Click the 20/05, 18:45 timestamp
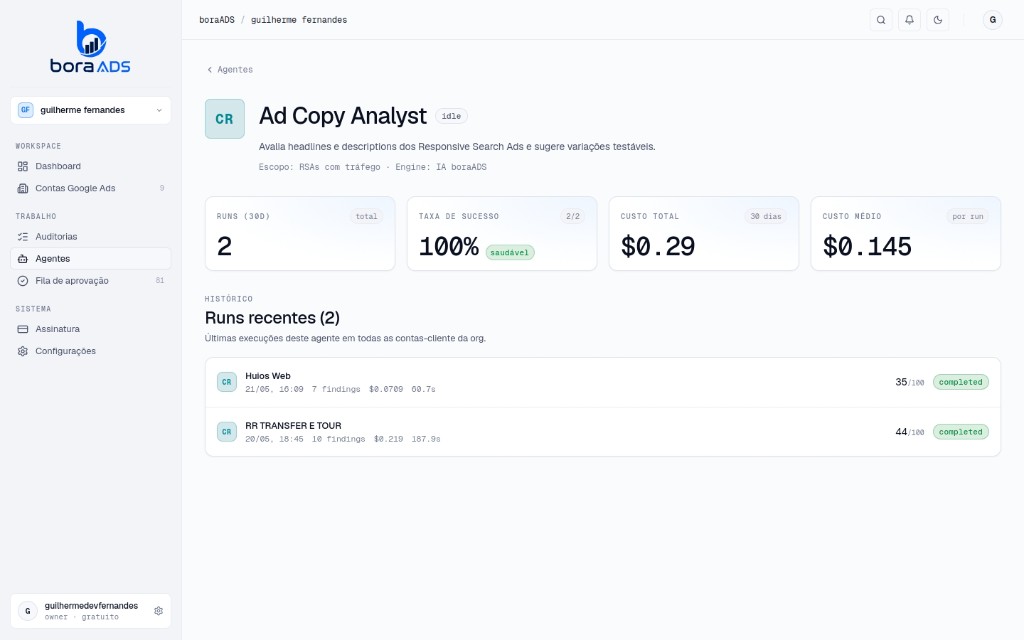Image resolution: width=1024 pixels, height=640 pixels. (274, 439)
